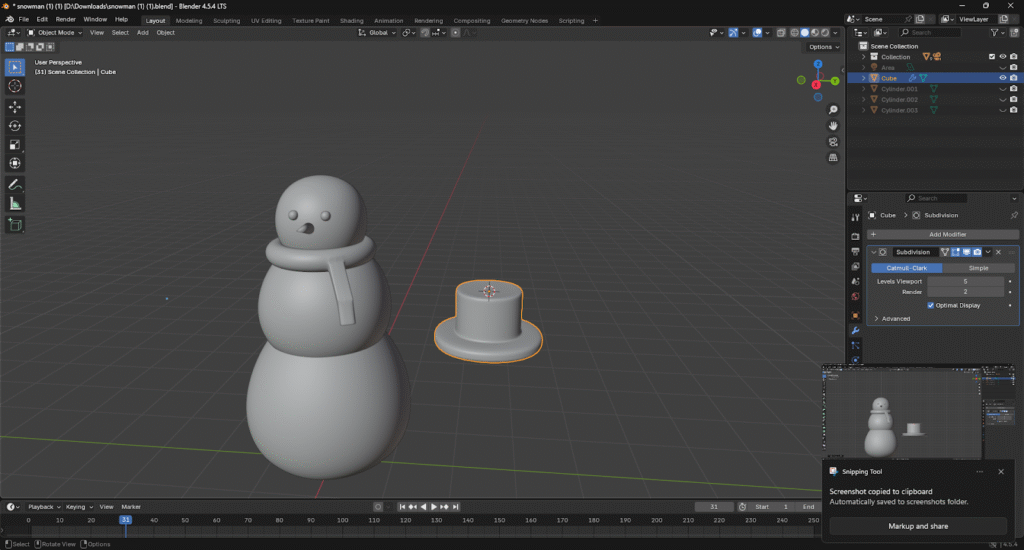Expand Cylinder.001 in the outliner
This screenshot has height=550, width=1024.
click(x=863, y=89)
